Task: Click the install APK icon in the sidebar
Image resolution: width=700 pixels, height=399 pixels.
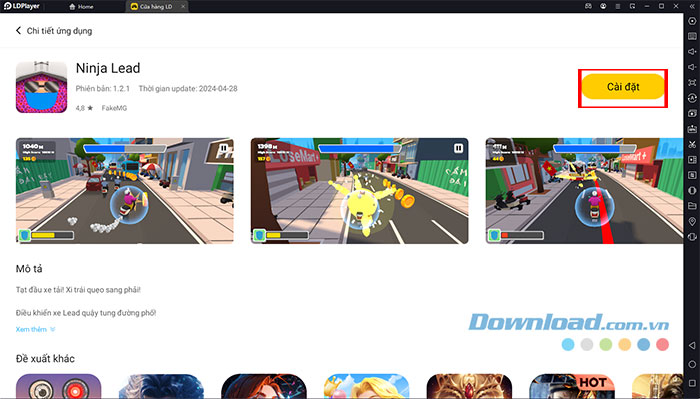Action: click(692, 129)
